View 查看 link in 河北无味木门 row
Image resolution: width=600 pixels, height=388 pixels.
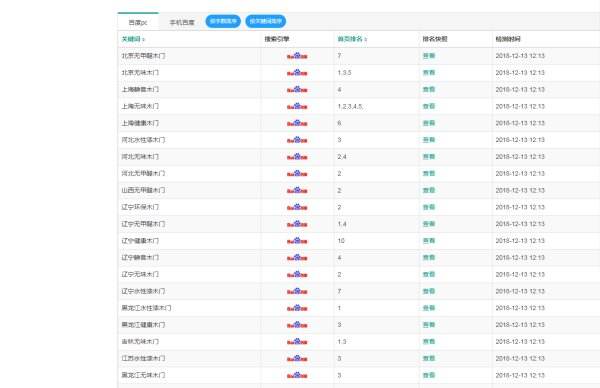coord(429,157)
